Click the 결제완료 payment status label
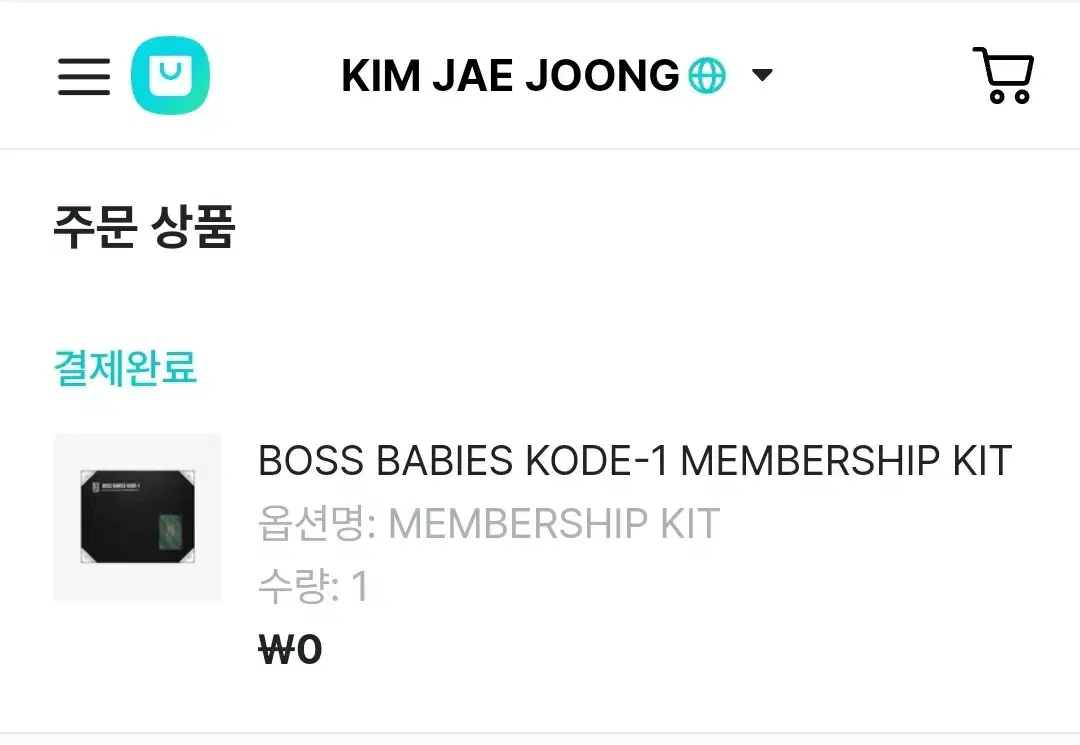The width and height of the screenshot is (1080, 745). pos(125,368)
